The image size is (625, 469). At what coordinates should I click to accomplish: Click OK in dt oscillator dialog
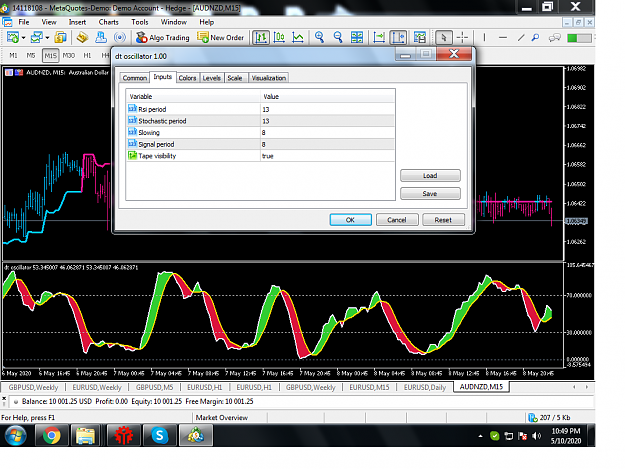(350, 220)
